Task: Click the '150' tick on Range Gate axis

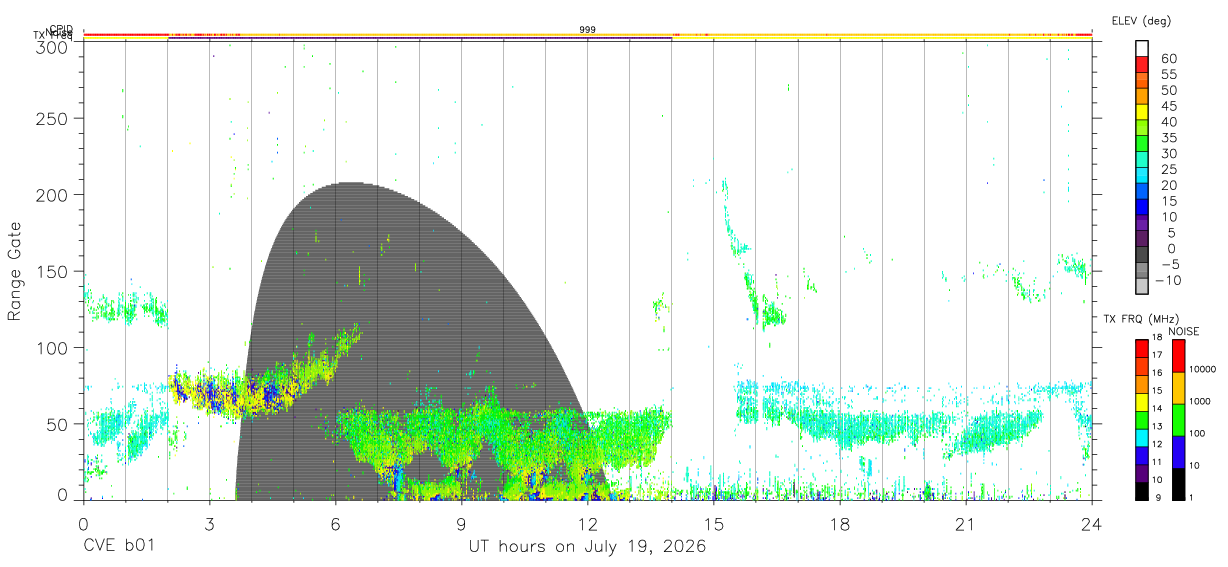Action: [52, 271]
